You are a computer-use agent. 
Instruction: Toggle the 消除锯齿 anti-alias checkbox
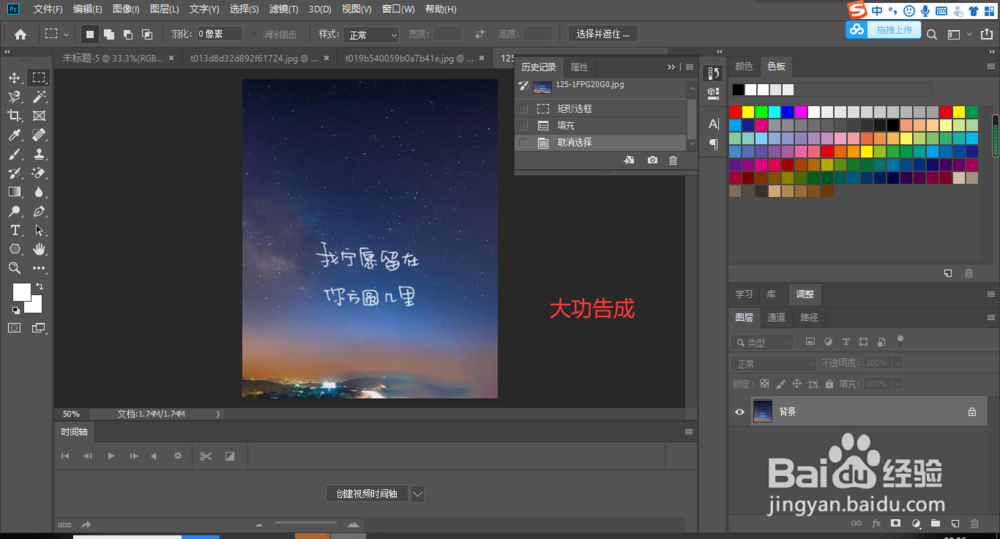(254, 34)
